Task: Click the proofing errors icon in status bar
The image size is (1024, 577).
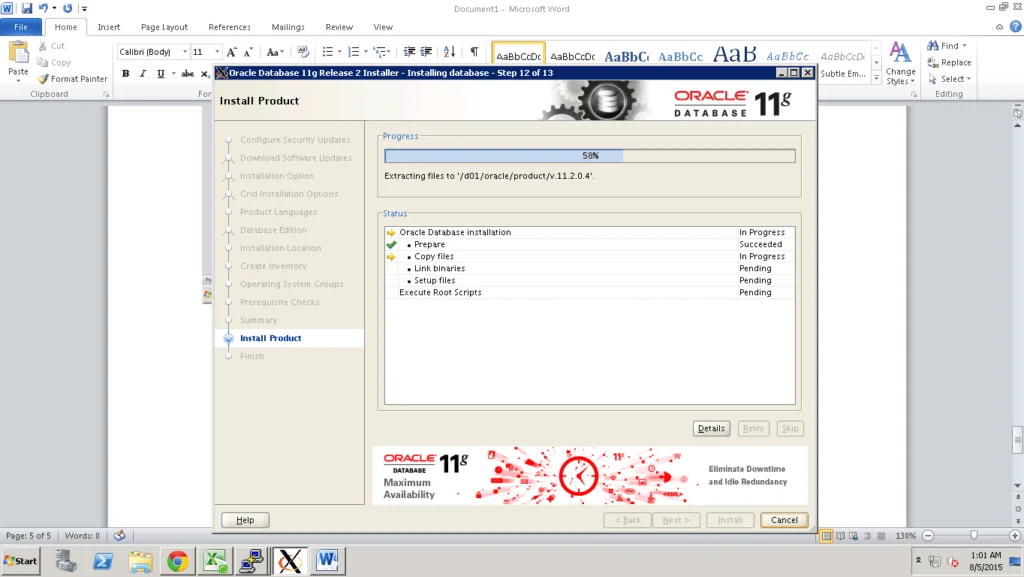Action: tap(120, 536)
